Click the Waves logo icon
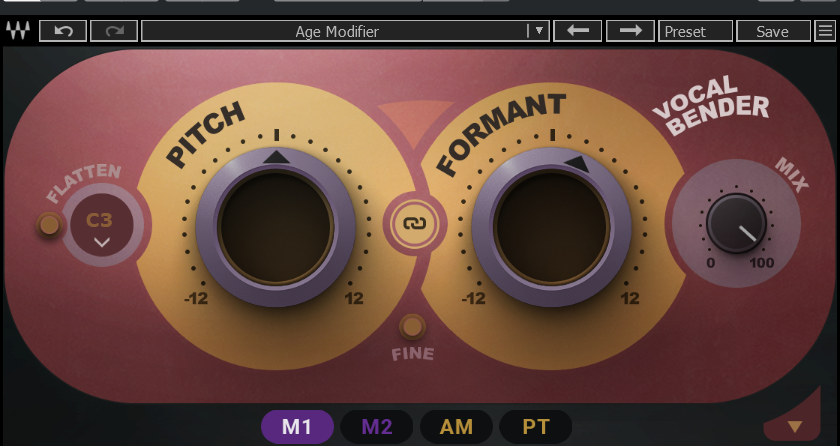 click(x=18, y=31)
